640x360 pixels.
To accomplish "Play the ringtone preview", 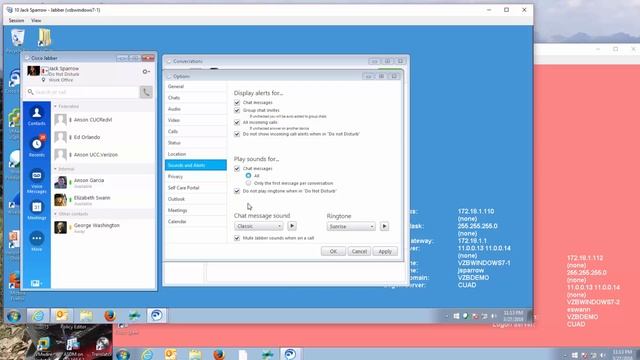I will coord(384,227).
